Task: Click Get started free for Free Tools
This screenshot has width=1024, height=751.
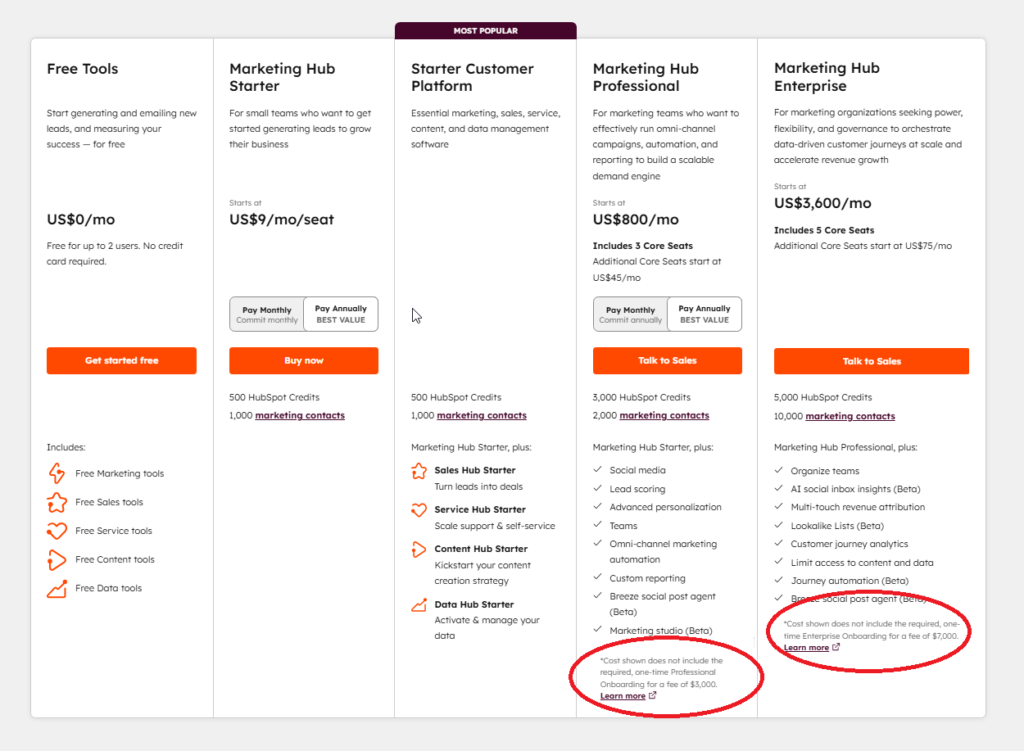Action: pos(121,361)
